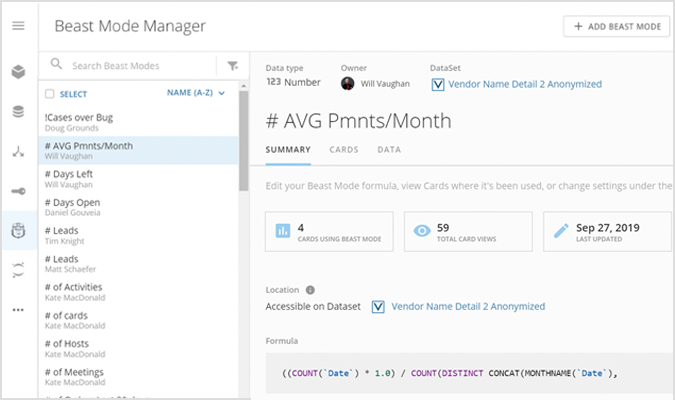Switch to the CARDS tab
The width and height of the screenshot is (675, 400).
point(344,150)
